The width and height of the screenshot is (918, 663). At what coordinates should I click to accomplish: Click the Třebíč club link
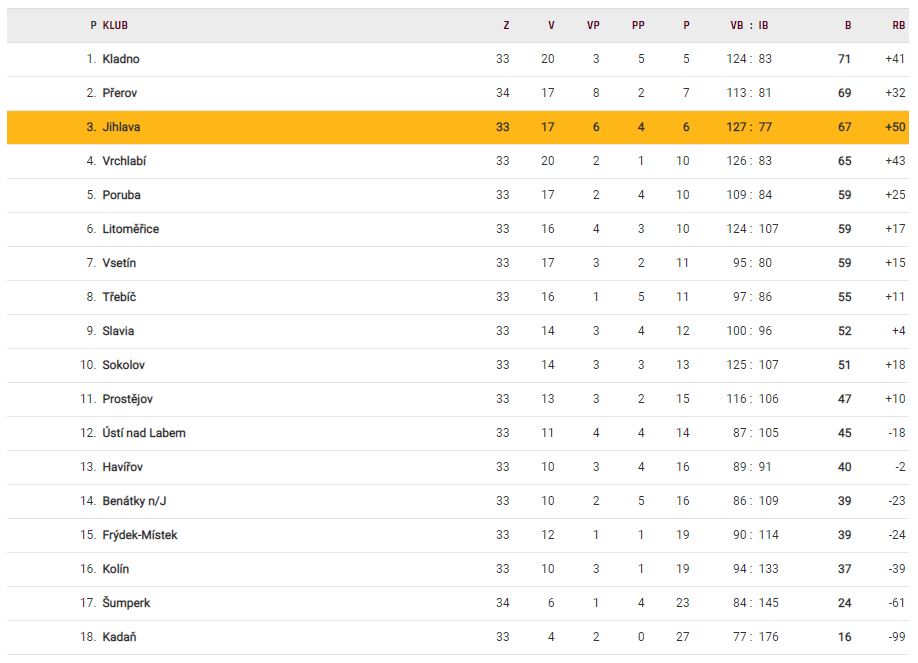point(118,297)
